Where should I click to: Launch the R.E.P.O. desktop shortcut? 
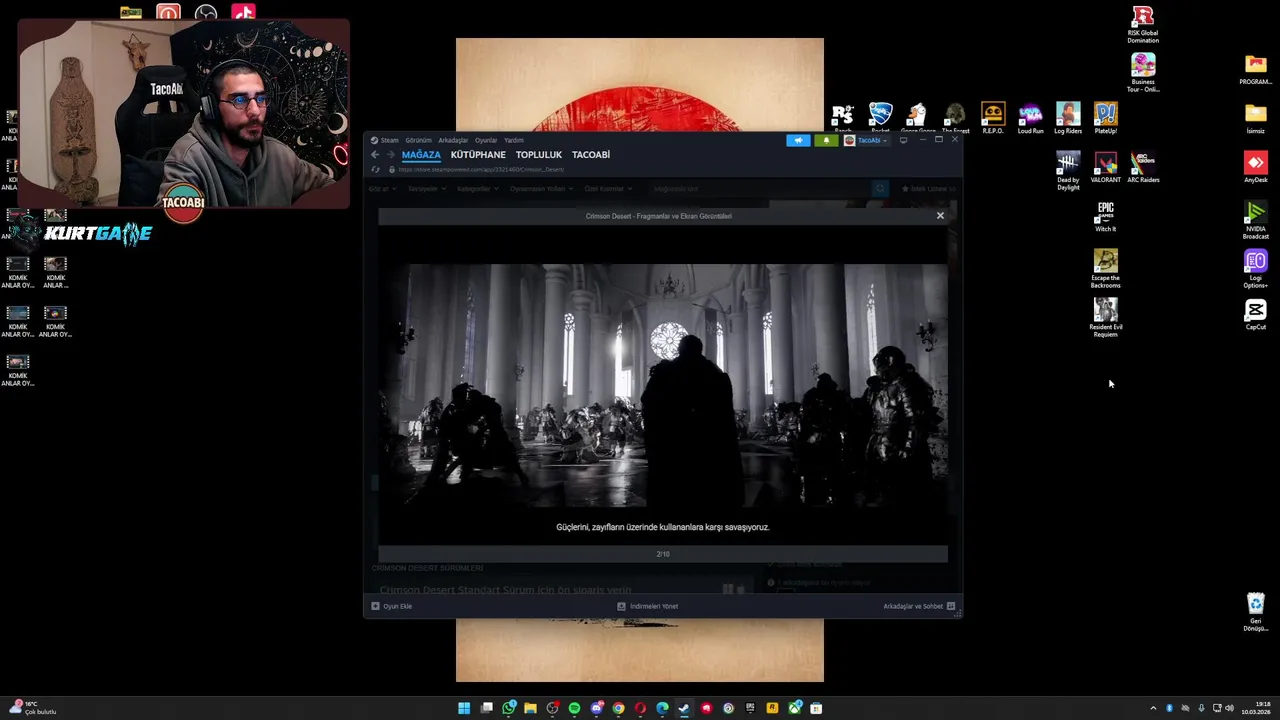993,118
